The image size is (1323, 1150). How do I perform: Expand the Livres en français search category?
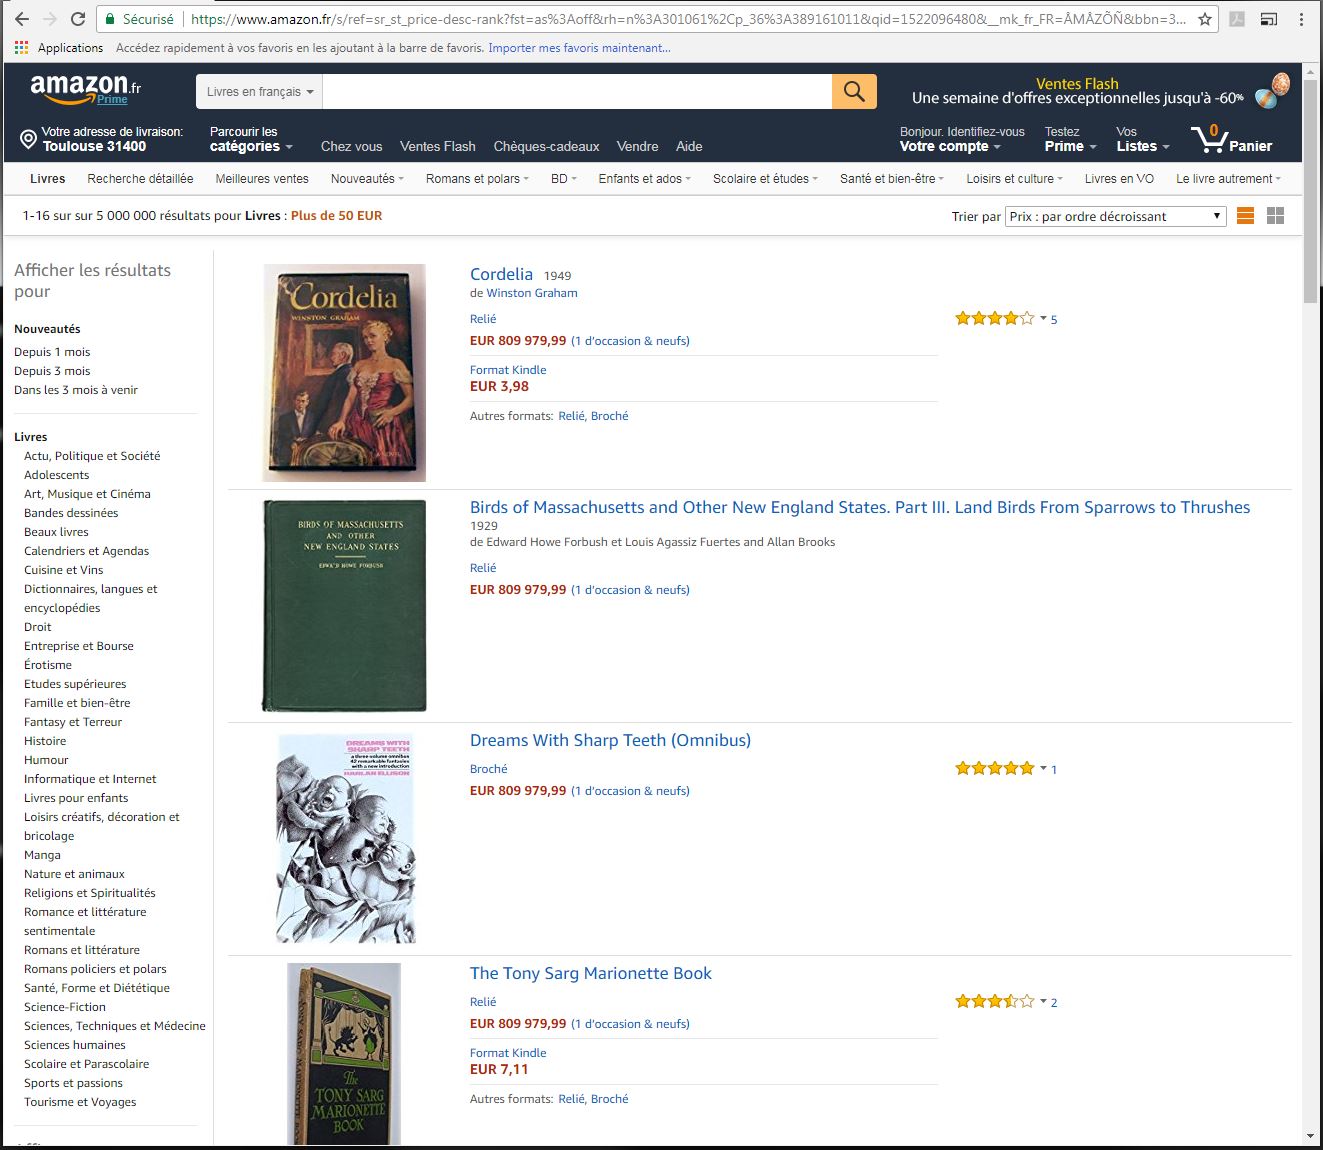click(259, 91)
